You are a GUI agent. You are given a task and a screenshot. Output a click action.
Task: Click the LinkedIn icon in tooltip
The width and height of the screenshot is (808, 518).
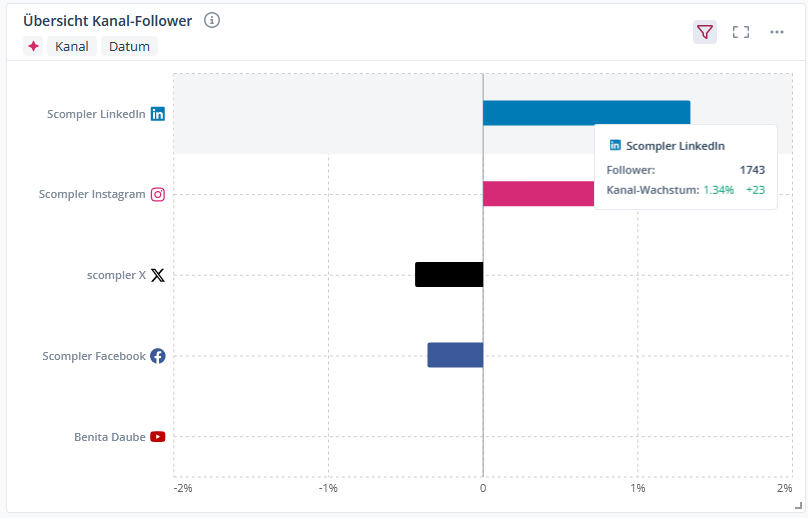click(x=615, y=146)
